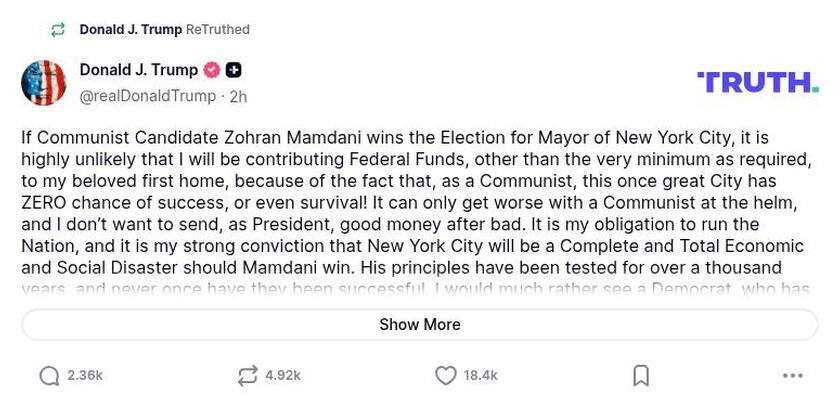Image resolution: width=840 pixels, height=414 pixels.
Task: Click the green ReTruth arrows in header
Action: click(58, 30)
